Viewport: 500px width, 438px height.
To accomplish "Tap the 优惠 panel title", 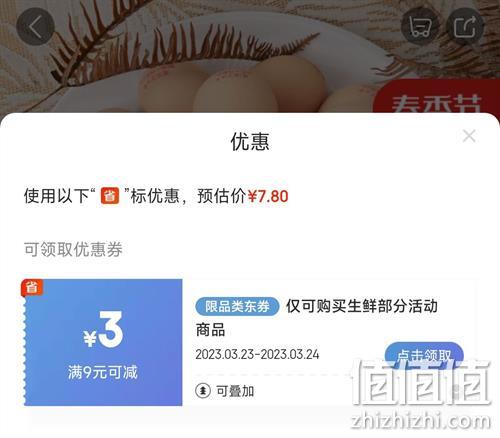I will pyautogui.click(x=250, y=141).
